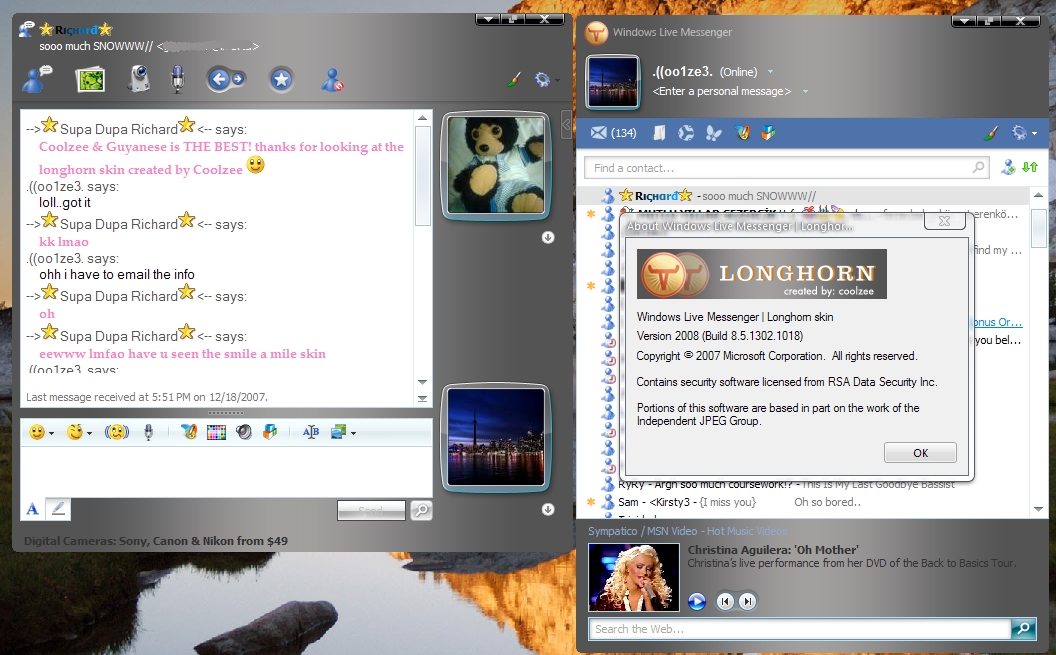Click the Search the Web field
Screen dimensions: 1056x655
tap(799, 629)
